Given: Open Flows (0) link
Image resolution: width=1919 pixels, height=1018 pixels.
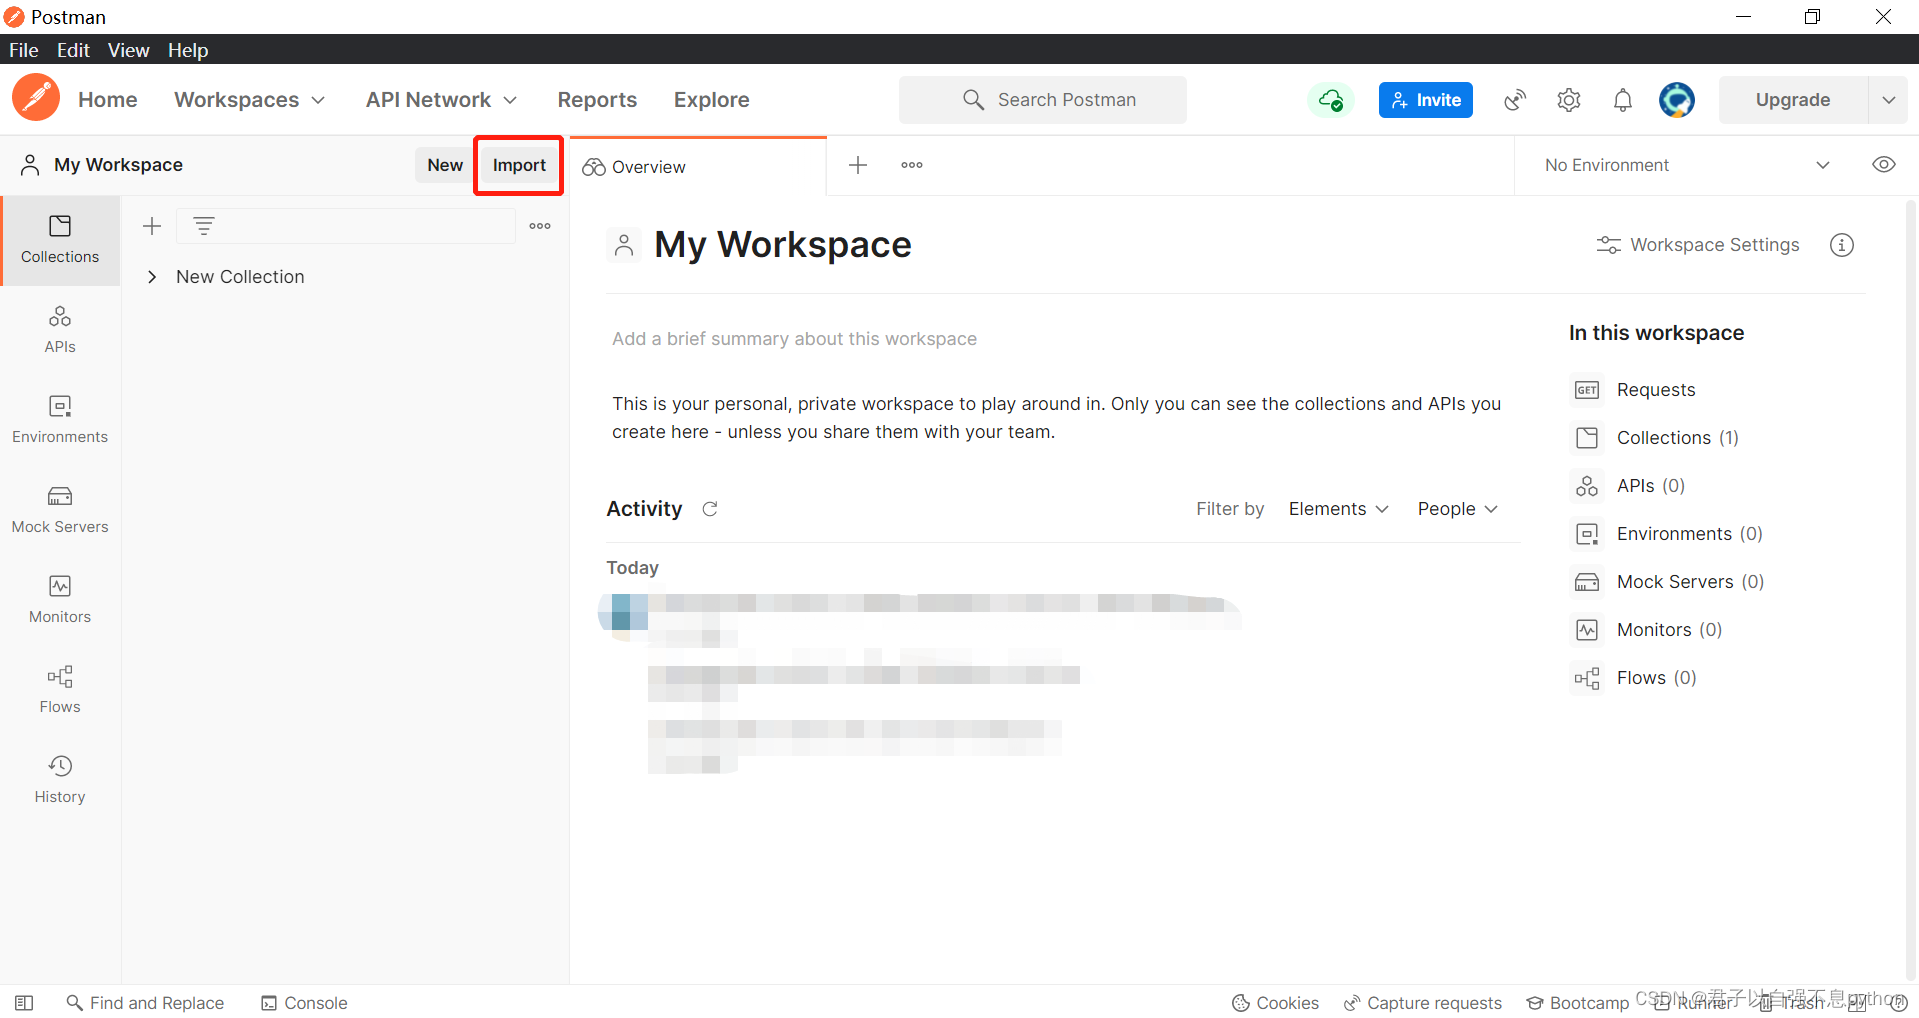Looking at the screenshot, I should click(1635, 678).
